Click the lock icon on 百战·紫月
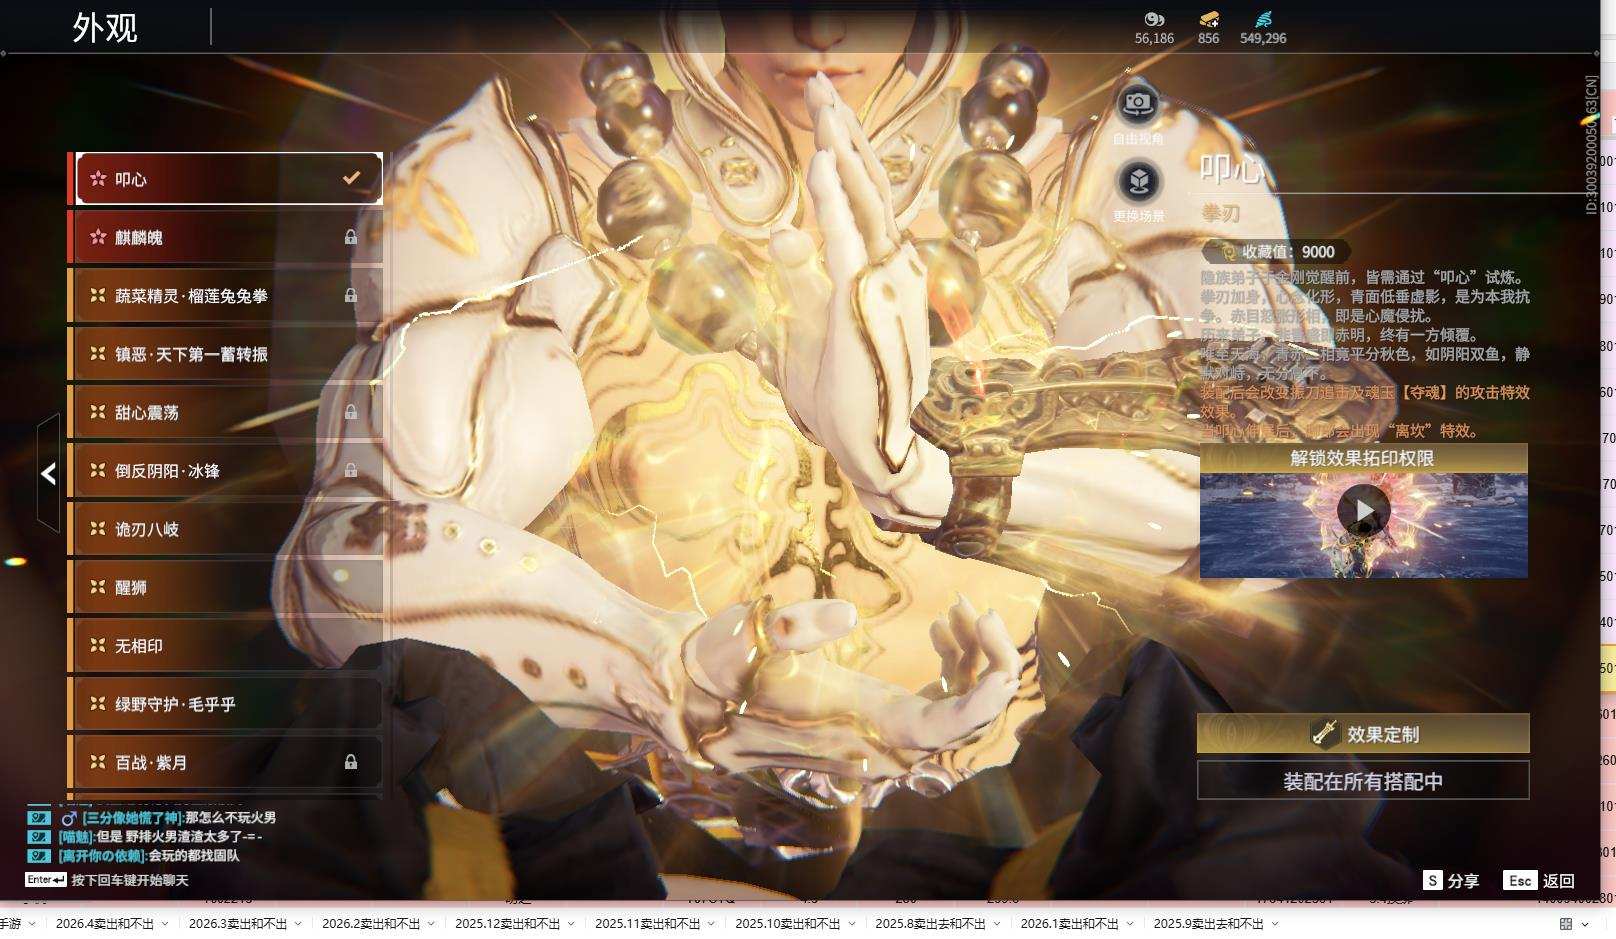Image resolution: width=1616 pixels, height=939 pixels. click(351, 762)
